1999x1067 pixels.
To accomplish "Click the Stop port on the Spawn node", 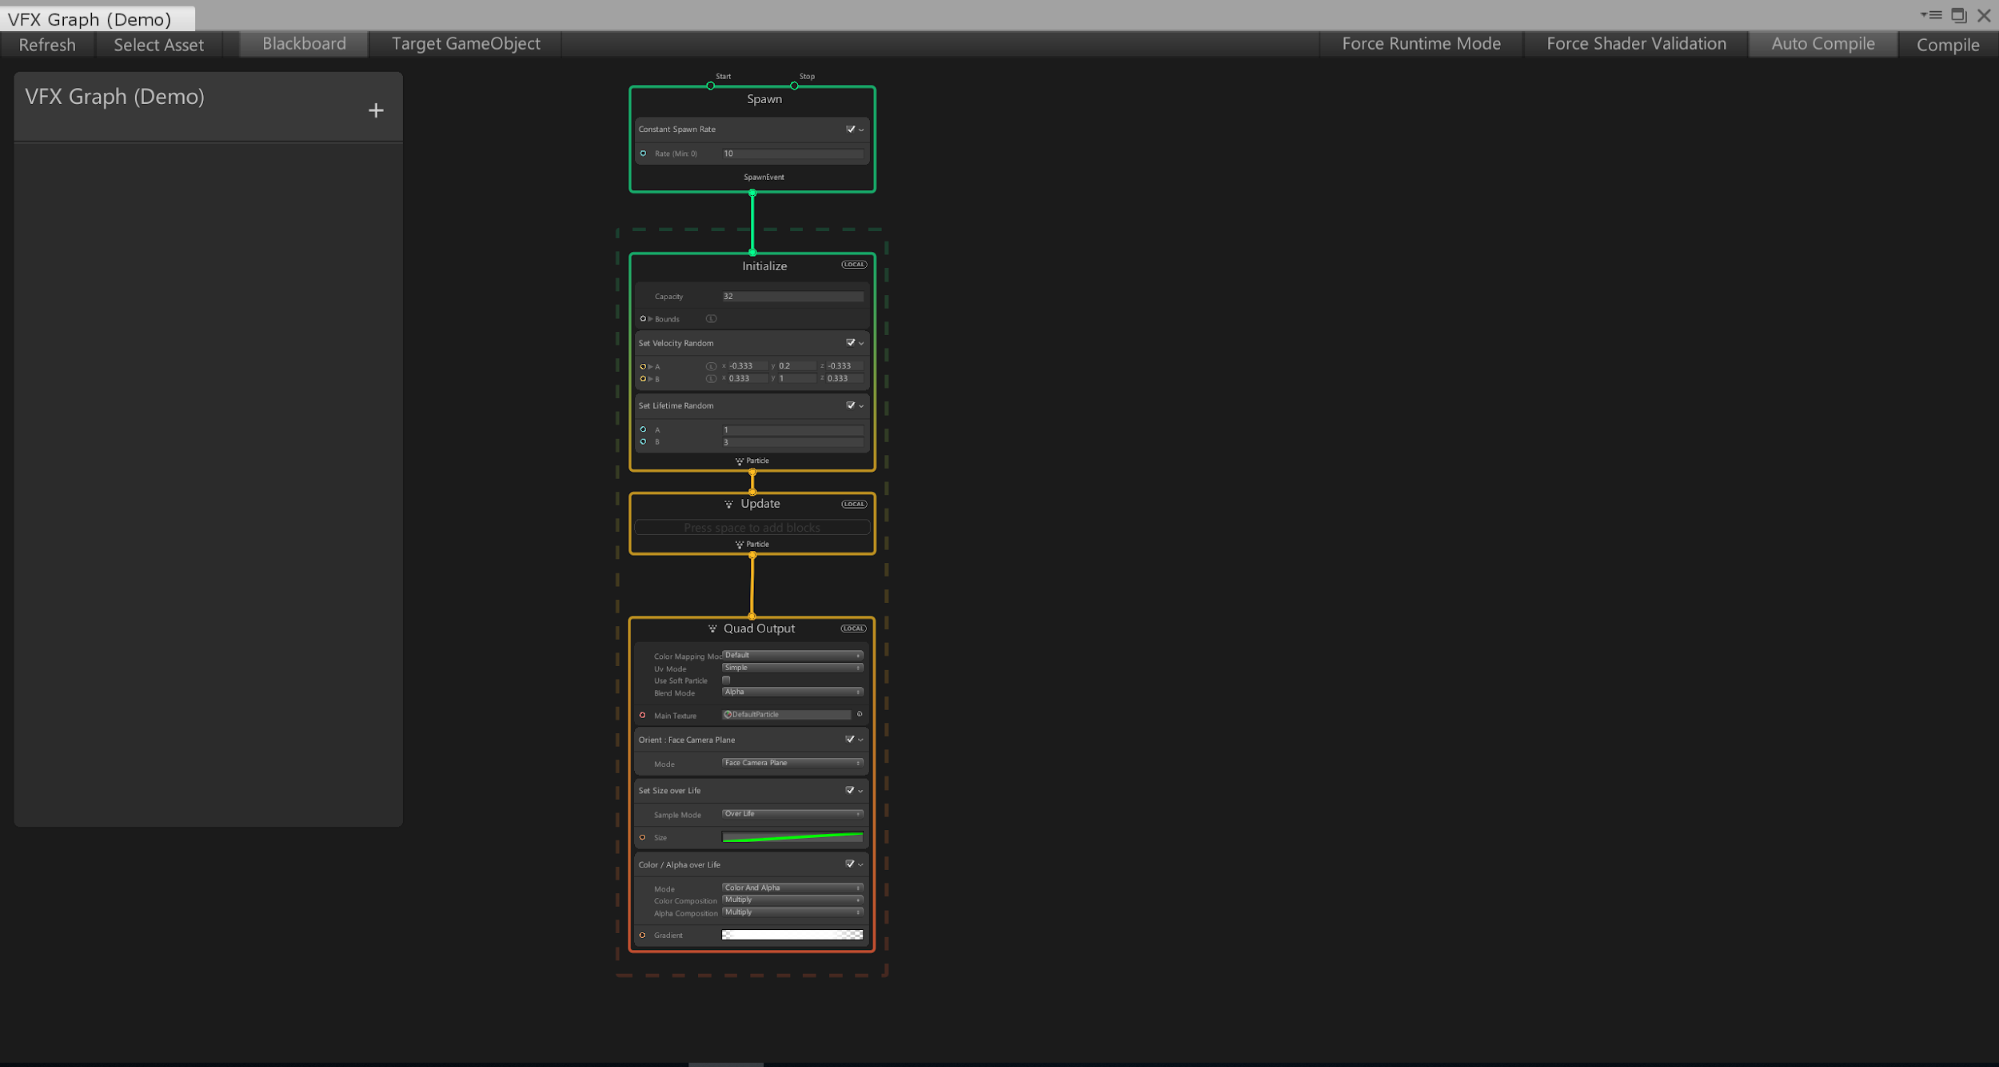I will tap(794, 86).
